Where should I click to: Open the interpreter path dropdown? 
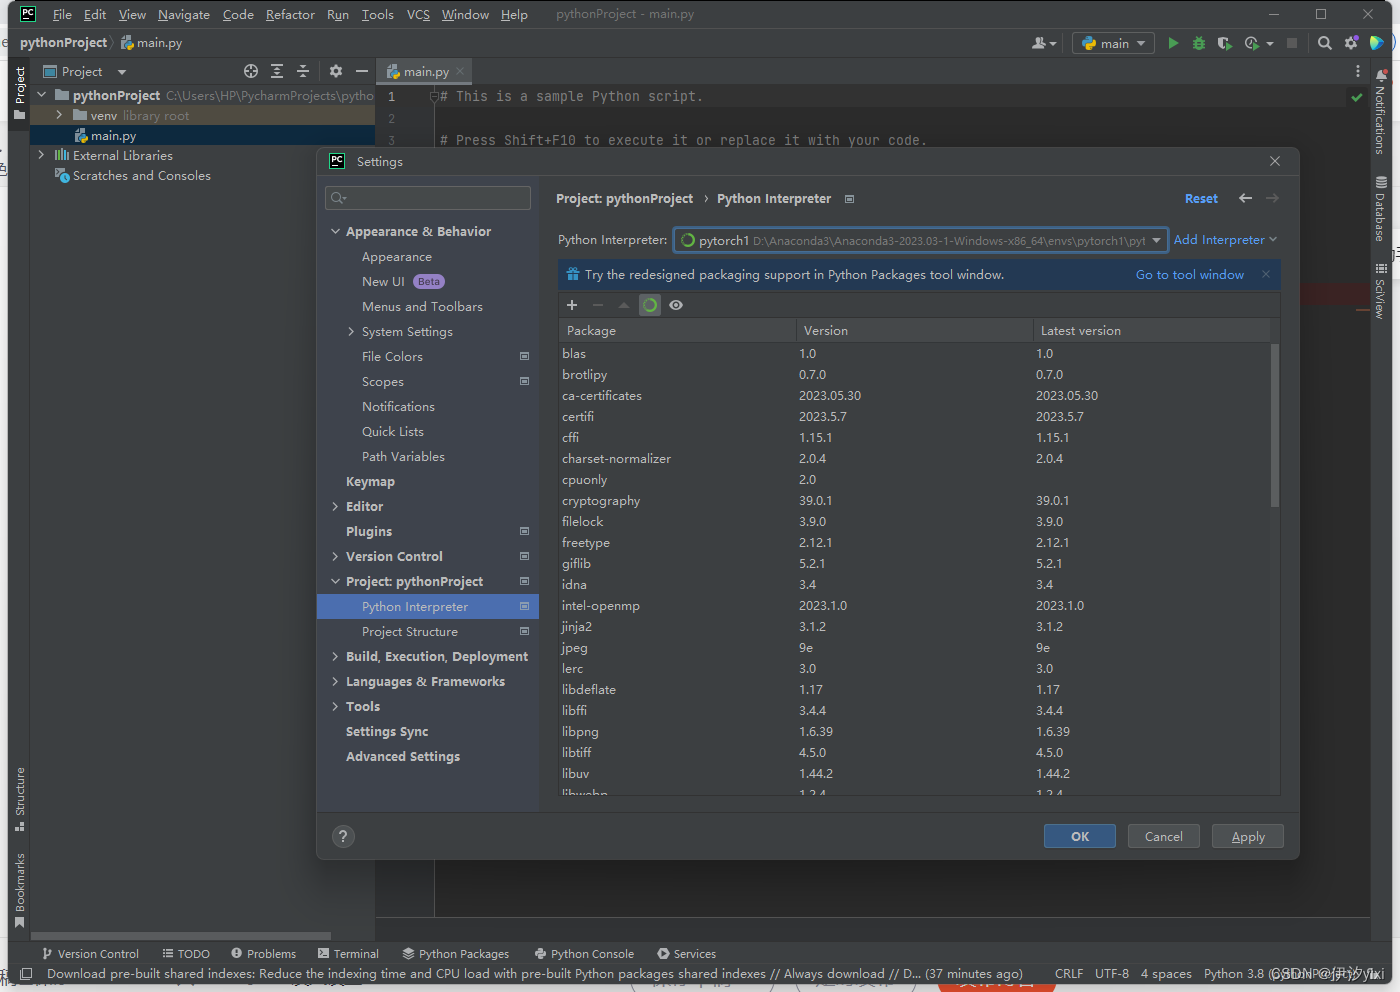(1156, 240)
